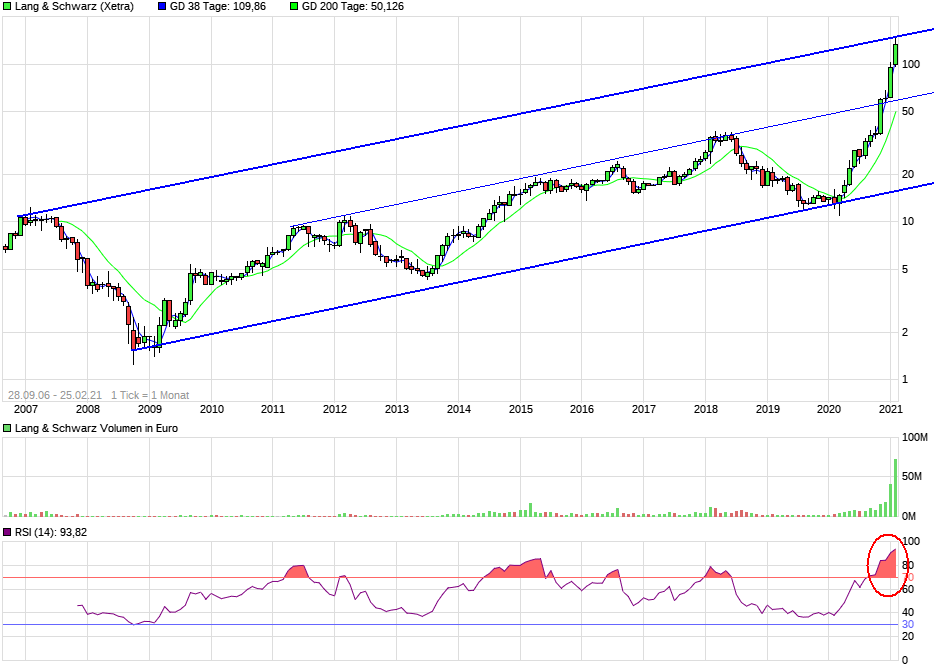Click the 2008 year label on the time axis
The width and height of the screenshot is (934, 668).
[88, 409]
